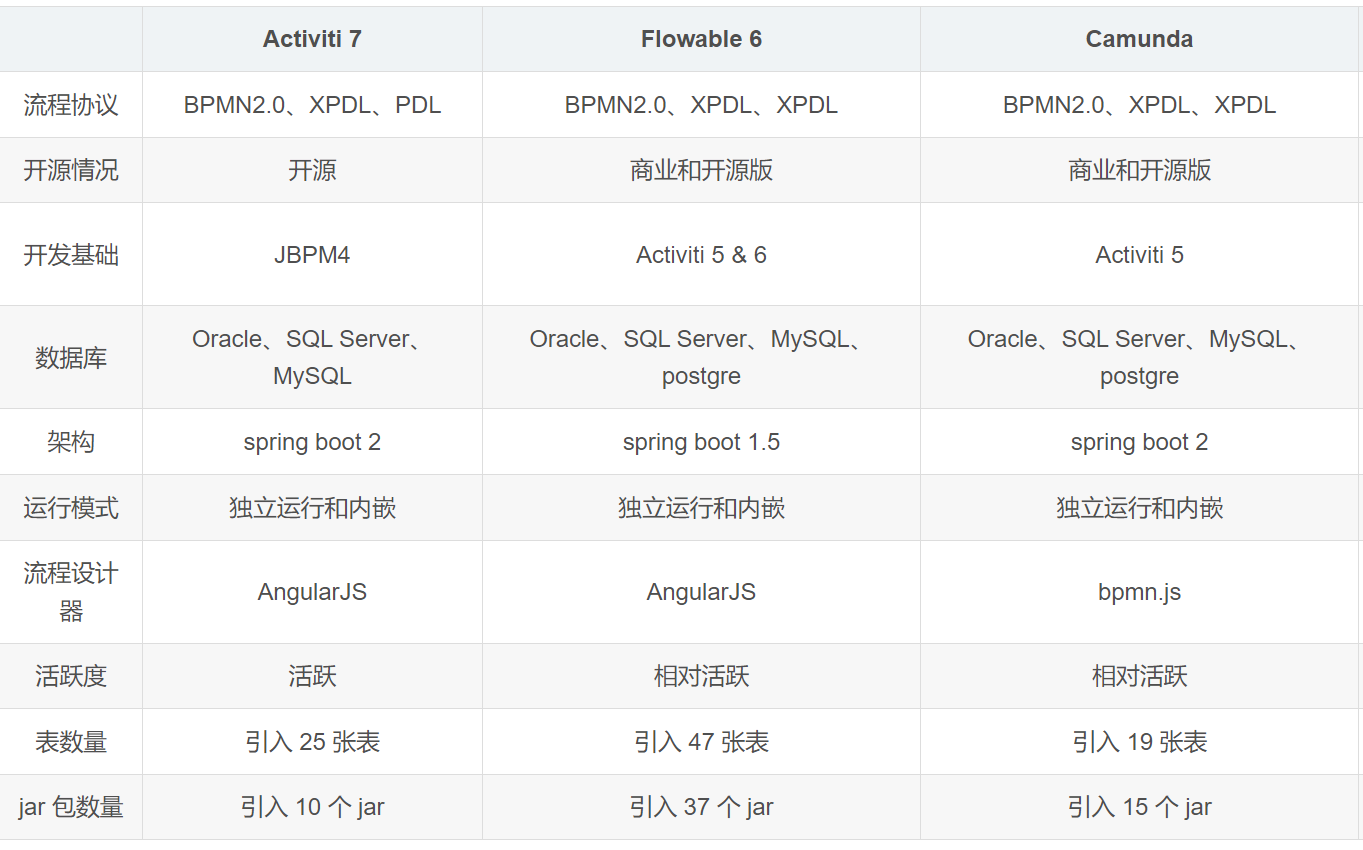This screenshot has height=850, width=1363.
Task: Click "AngularJS" in the Activiti 7 column
Action: coord(312,592)
